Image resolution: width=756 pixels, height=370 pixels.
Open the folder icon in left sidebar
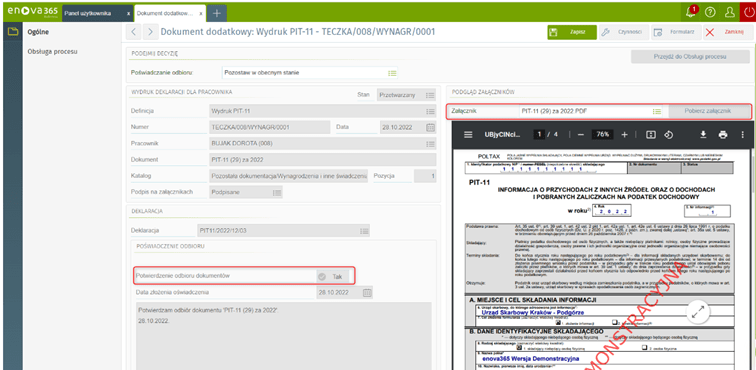pyautogui.click(x=13, y=32)
